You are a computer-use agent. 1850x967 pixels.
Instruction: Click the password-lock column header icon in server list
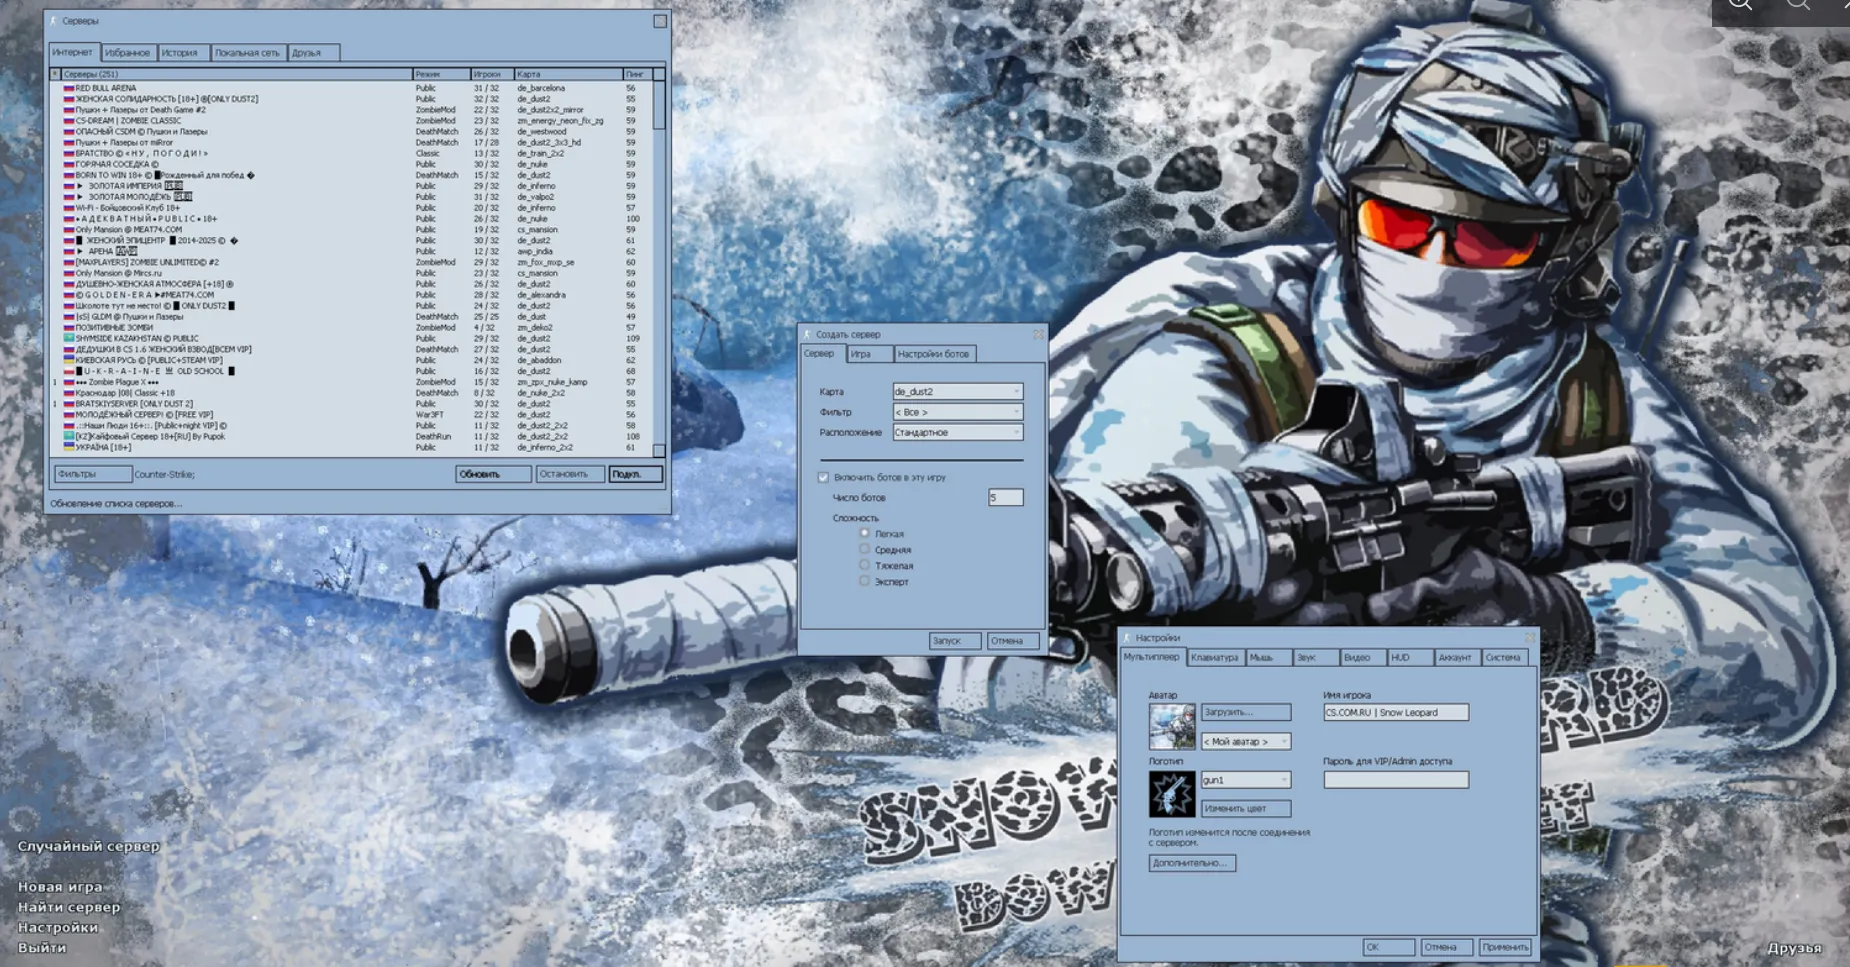[x=55, y=74]
